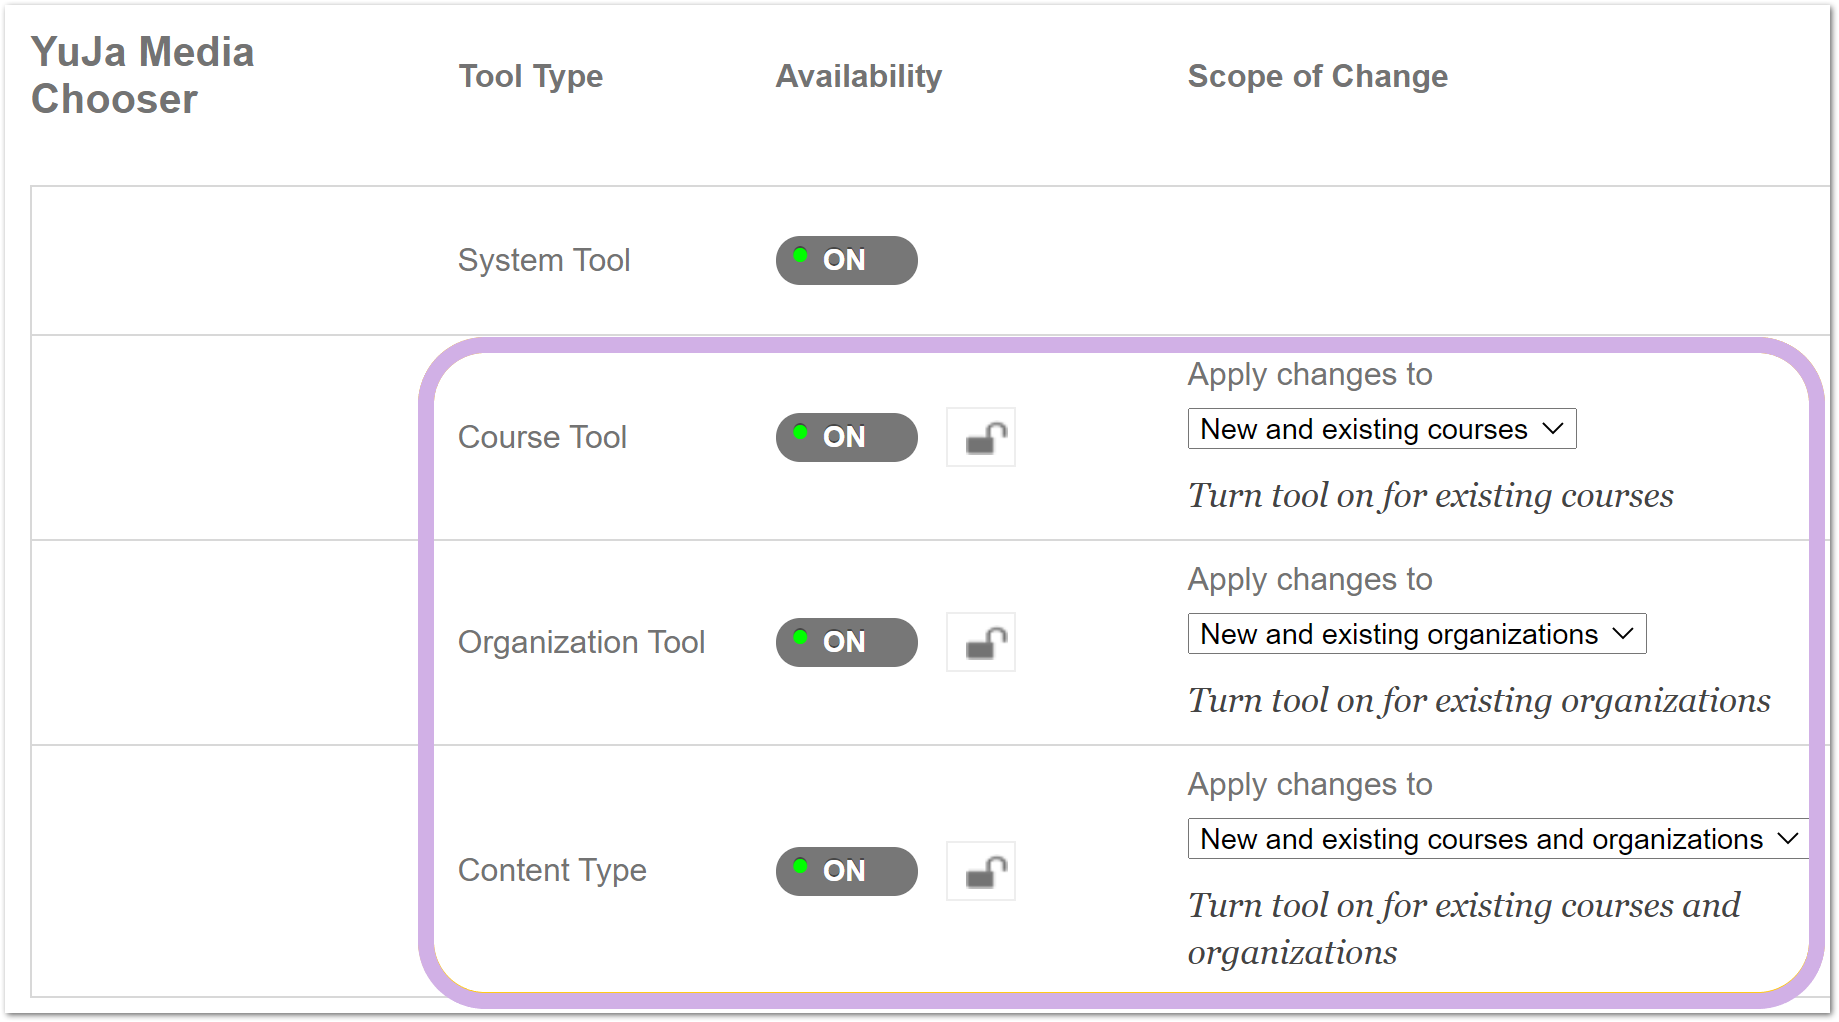Open the 'New and existing courses' dropdown
This screenshot has height=1022, width=1839.
[1382, 429]
